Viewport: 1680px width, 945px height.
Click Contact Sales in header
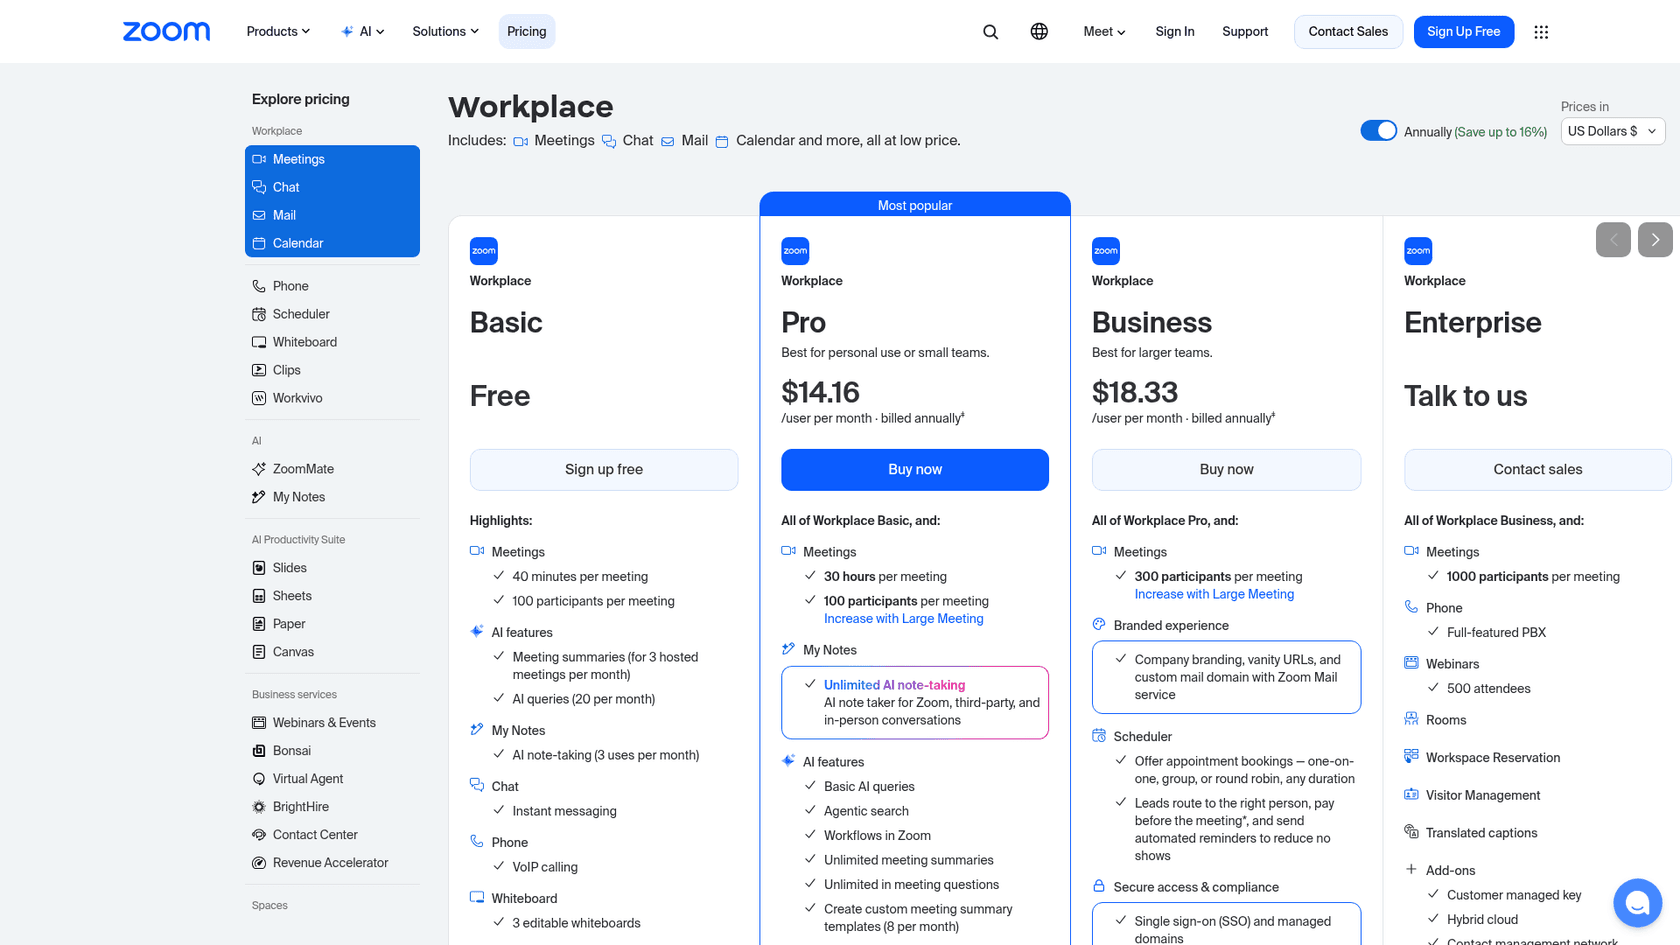point(1348,32)
